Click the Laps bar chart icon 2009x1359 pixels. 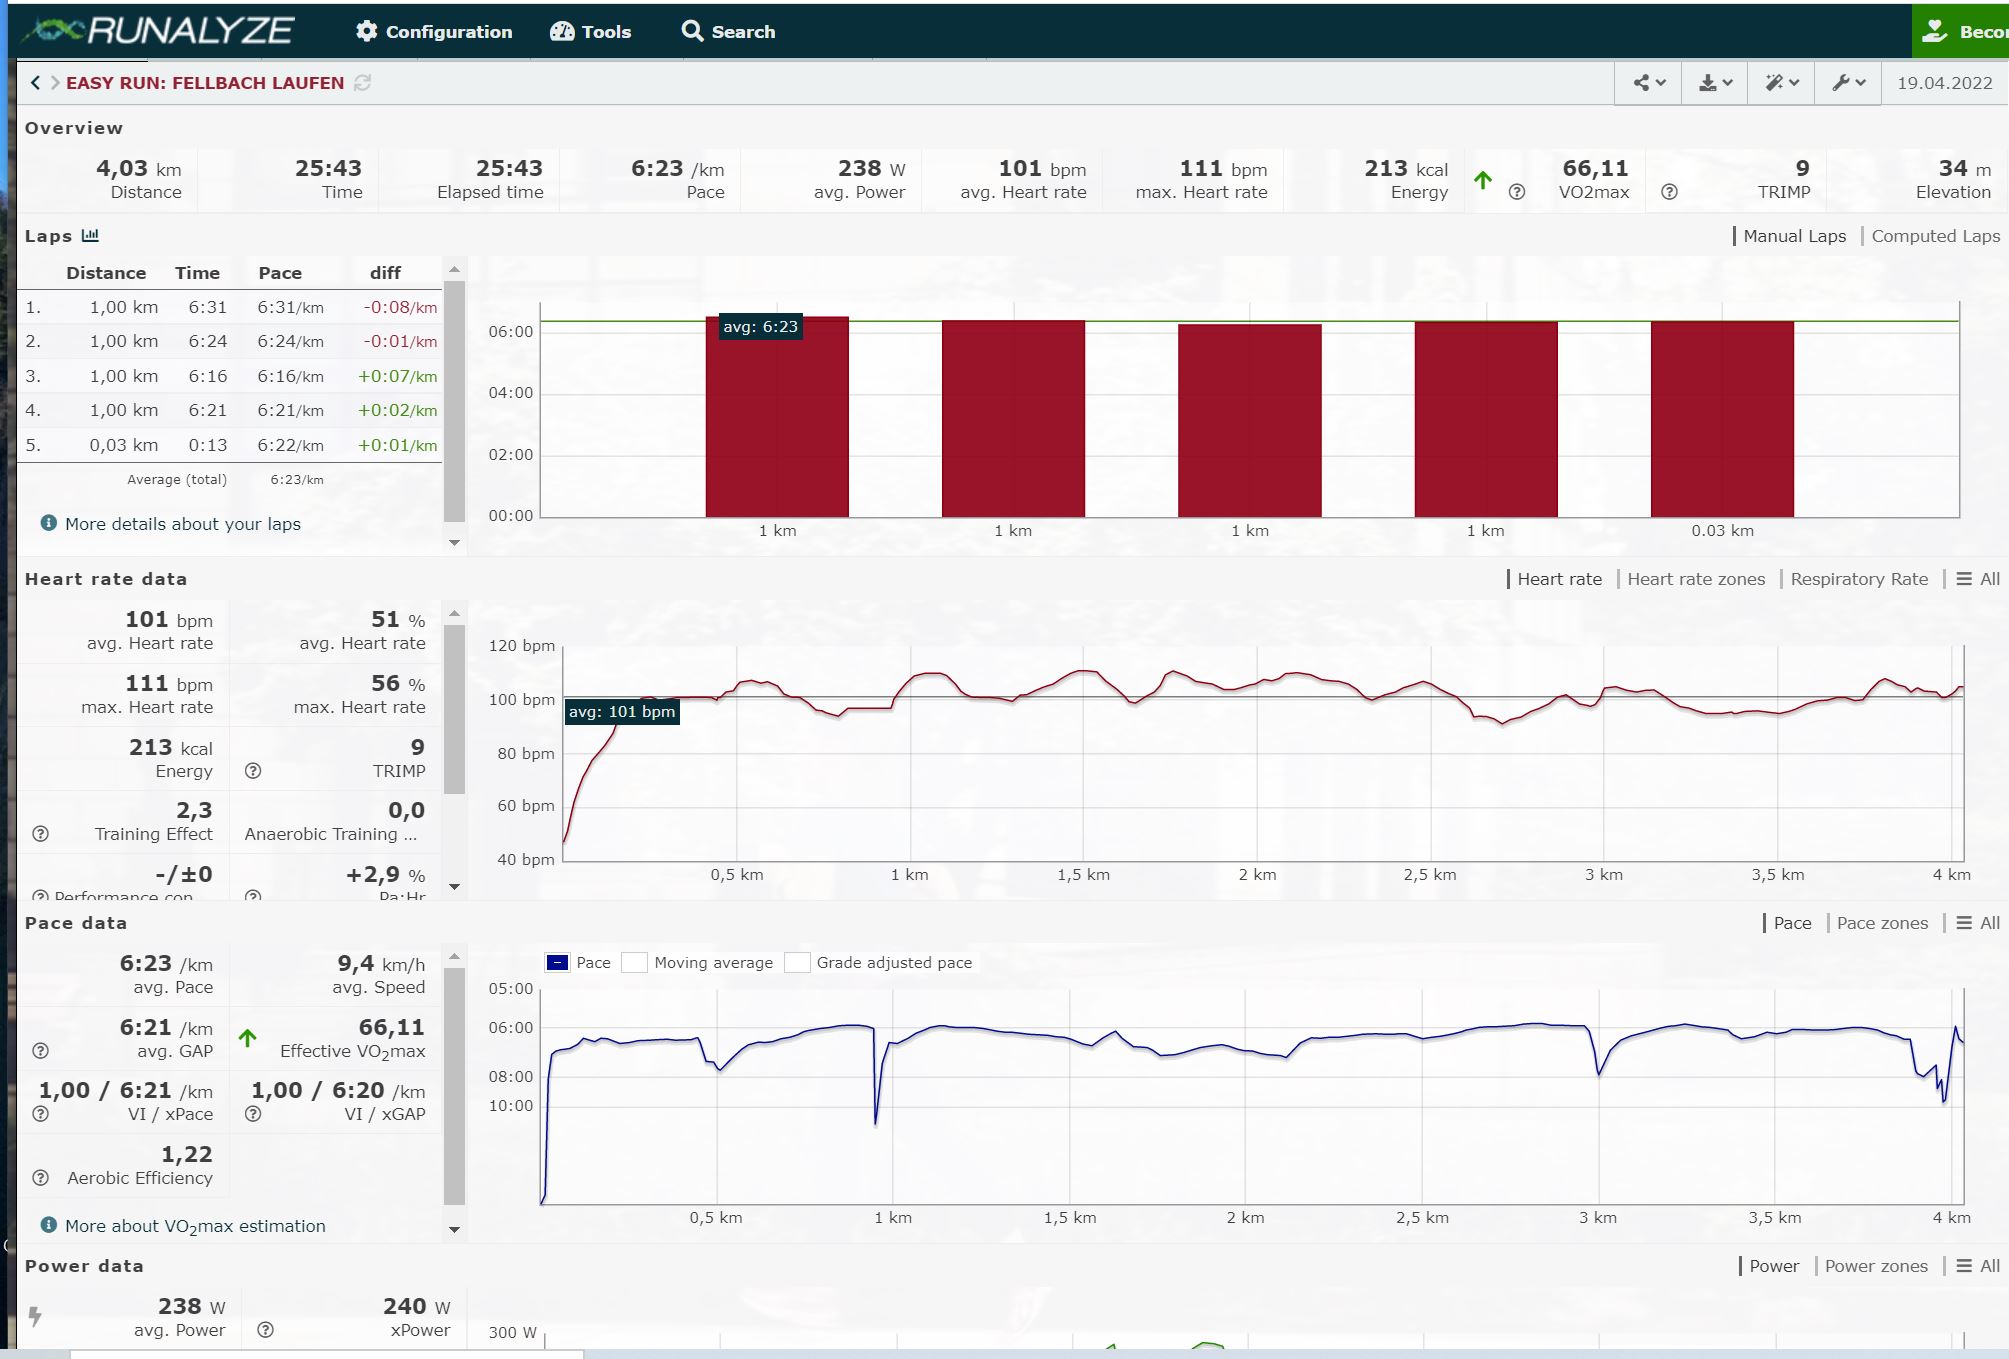pos(90,236)
